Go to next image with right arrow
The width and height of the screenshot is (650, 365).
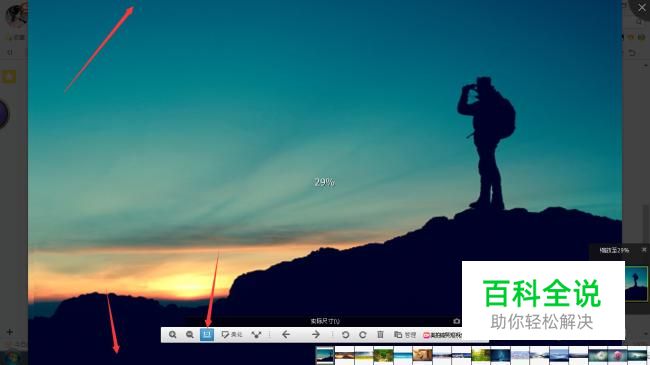(316, 334)
